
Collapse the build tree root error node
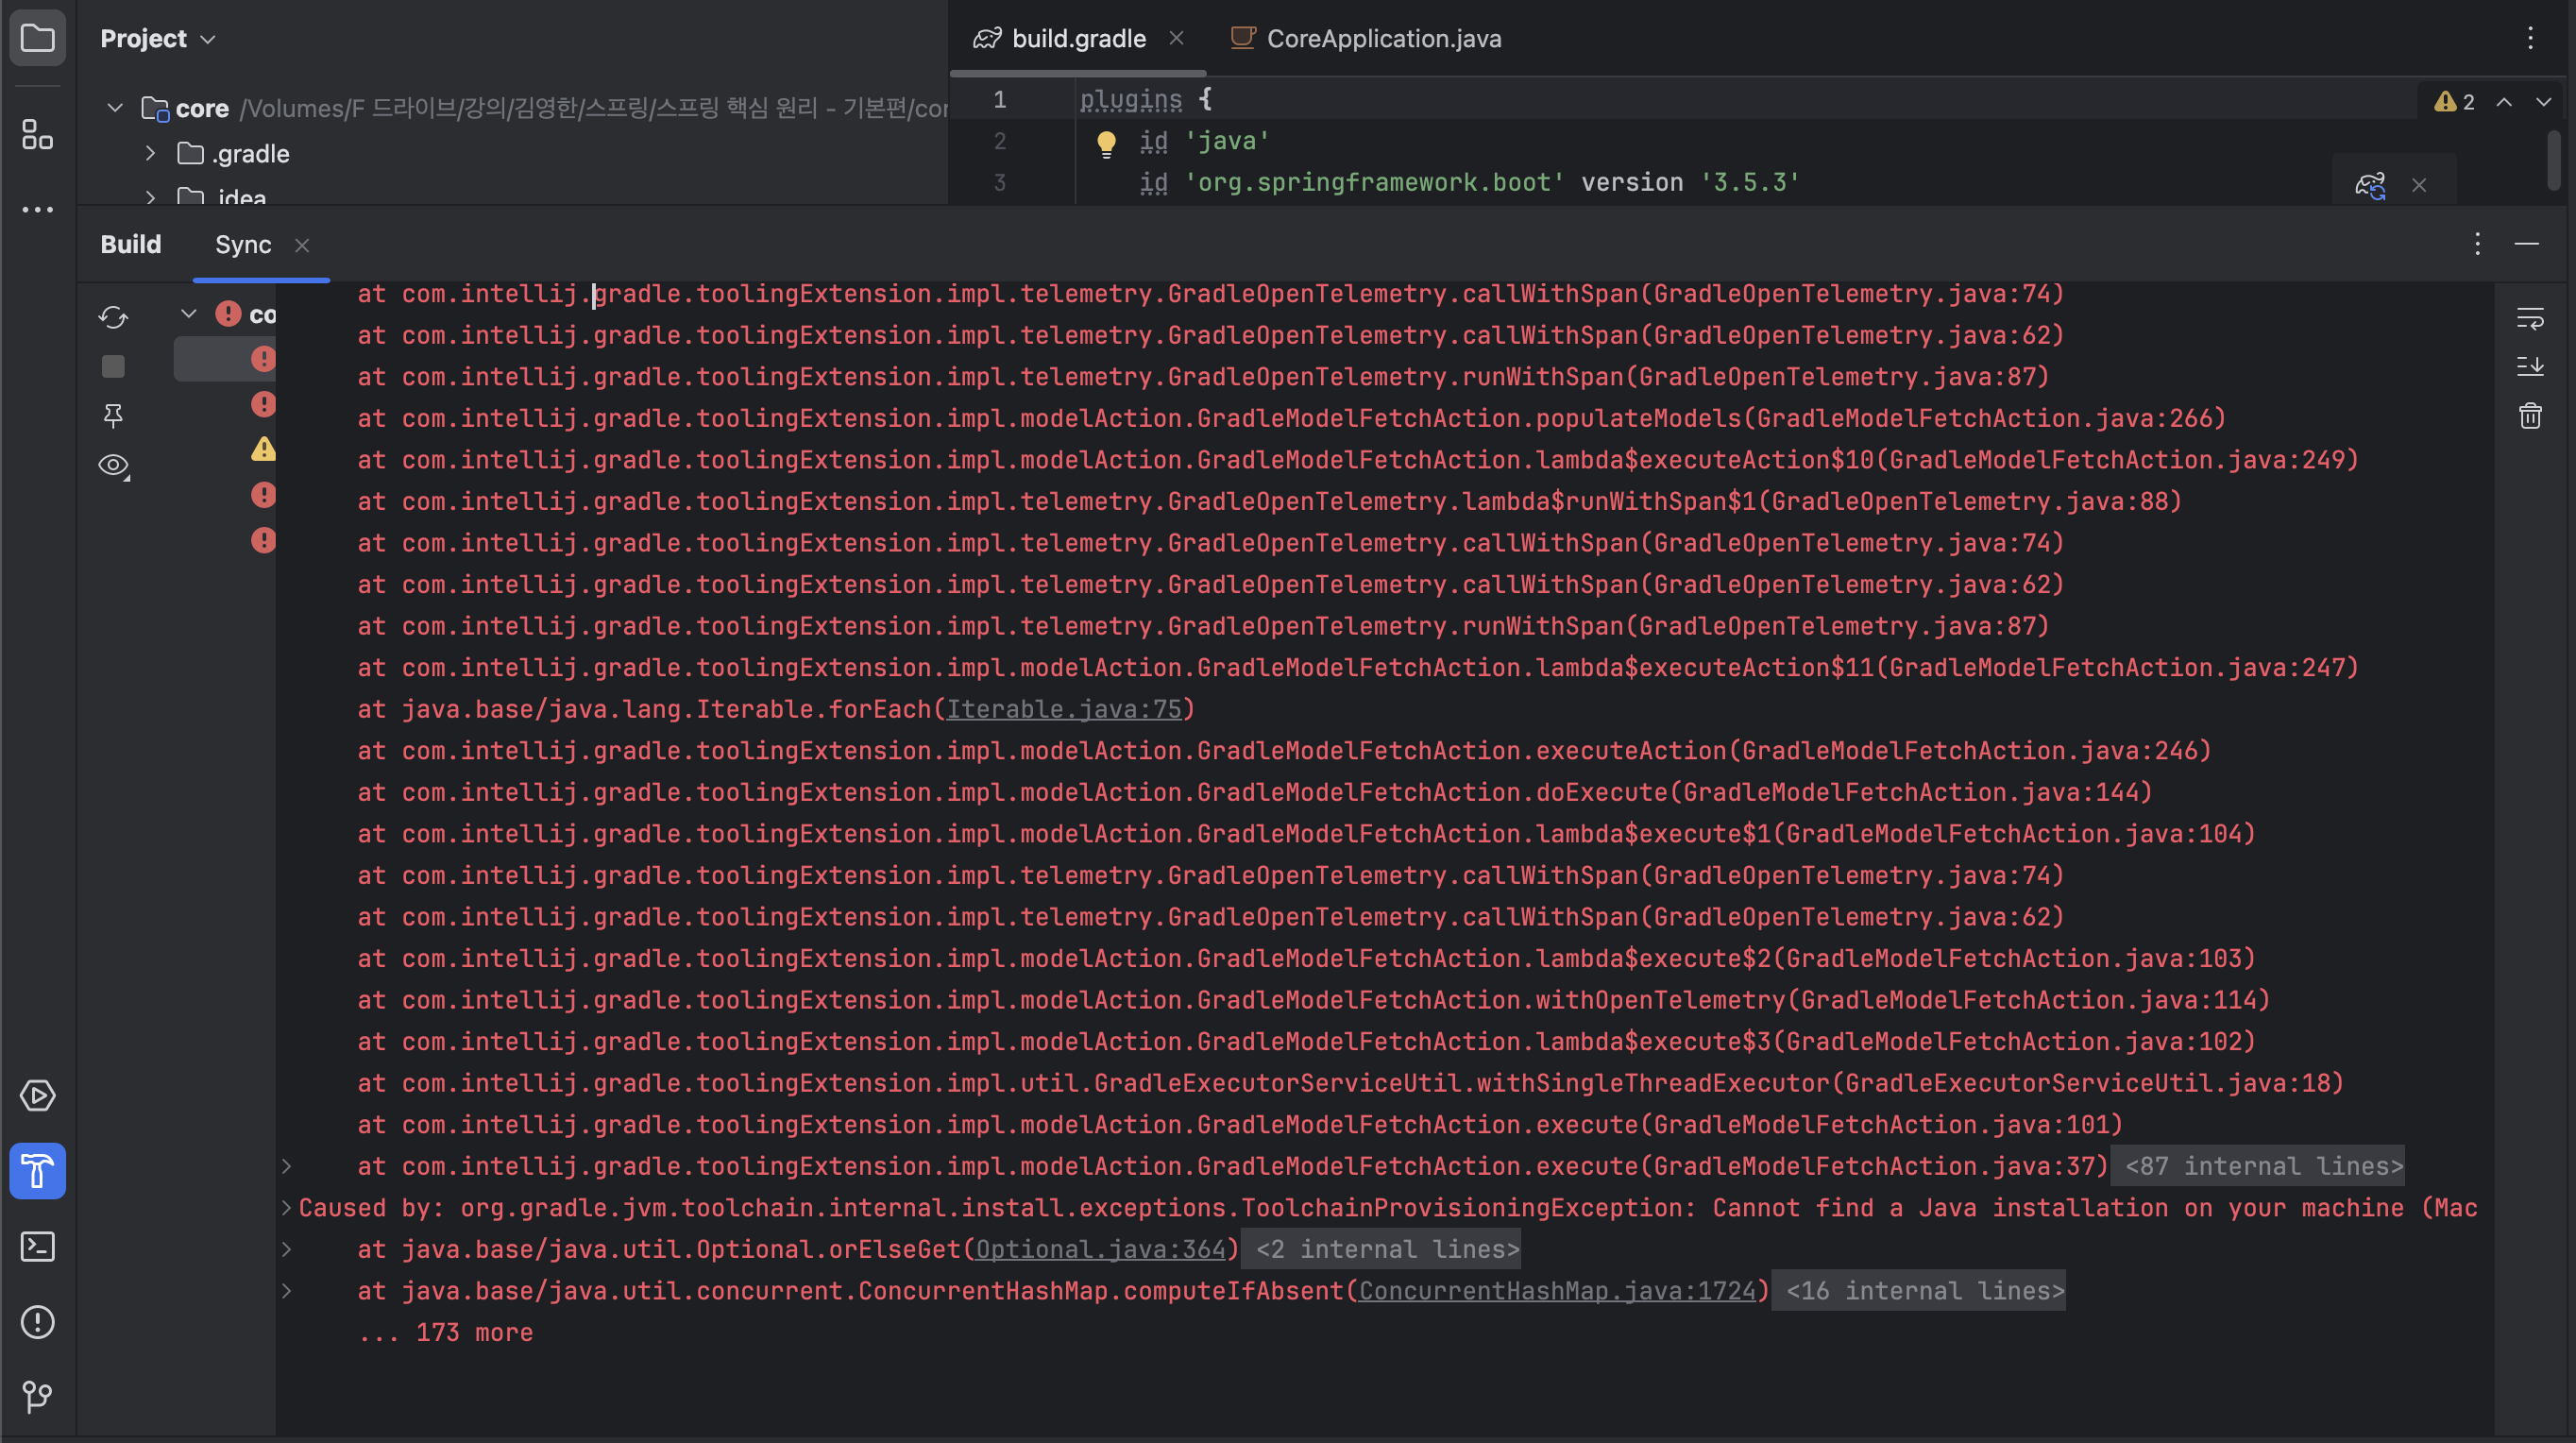click(x=188, y=314)
